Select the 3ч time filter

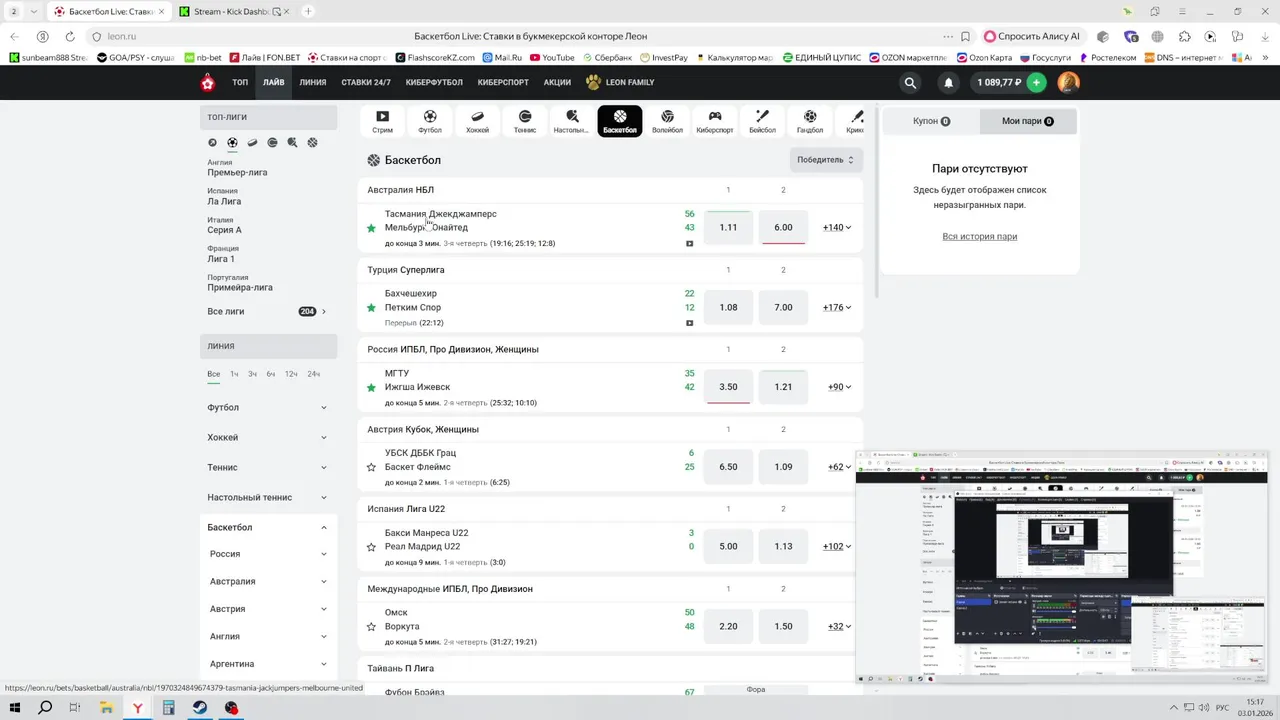coord(253,374)
